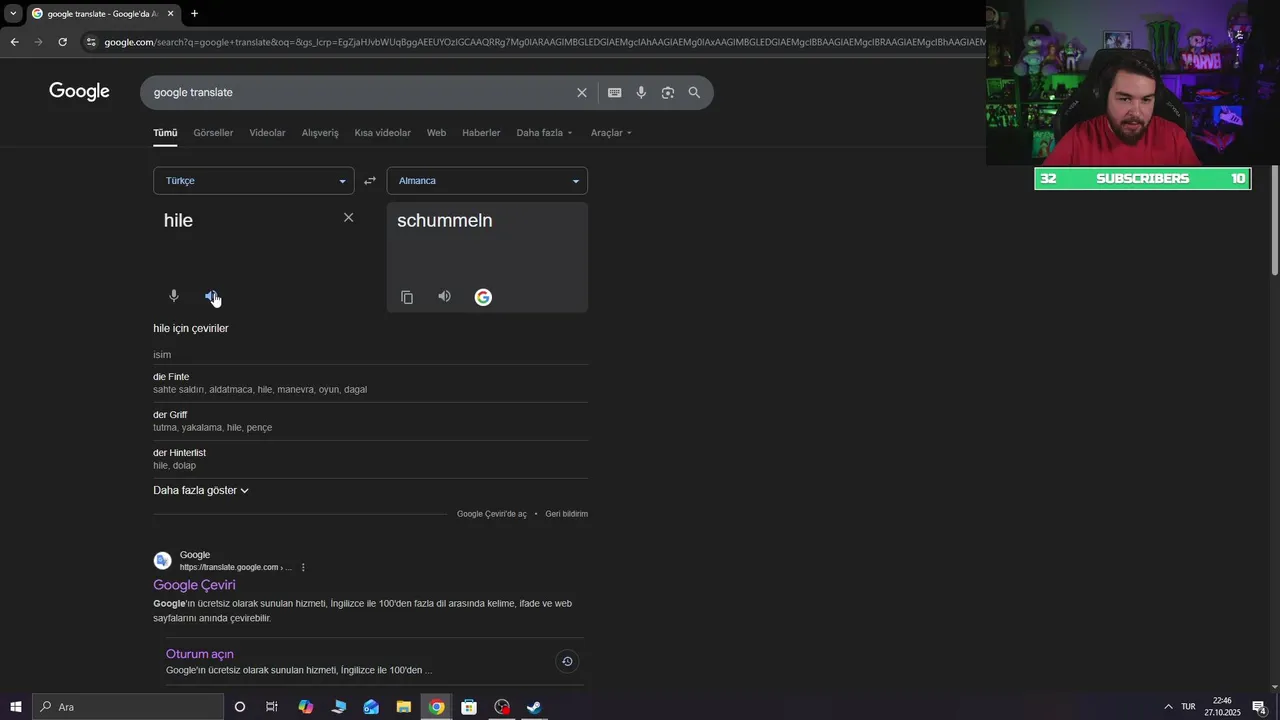Expand 'Daha fazla göster' translations

pos(201,490)
